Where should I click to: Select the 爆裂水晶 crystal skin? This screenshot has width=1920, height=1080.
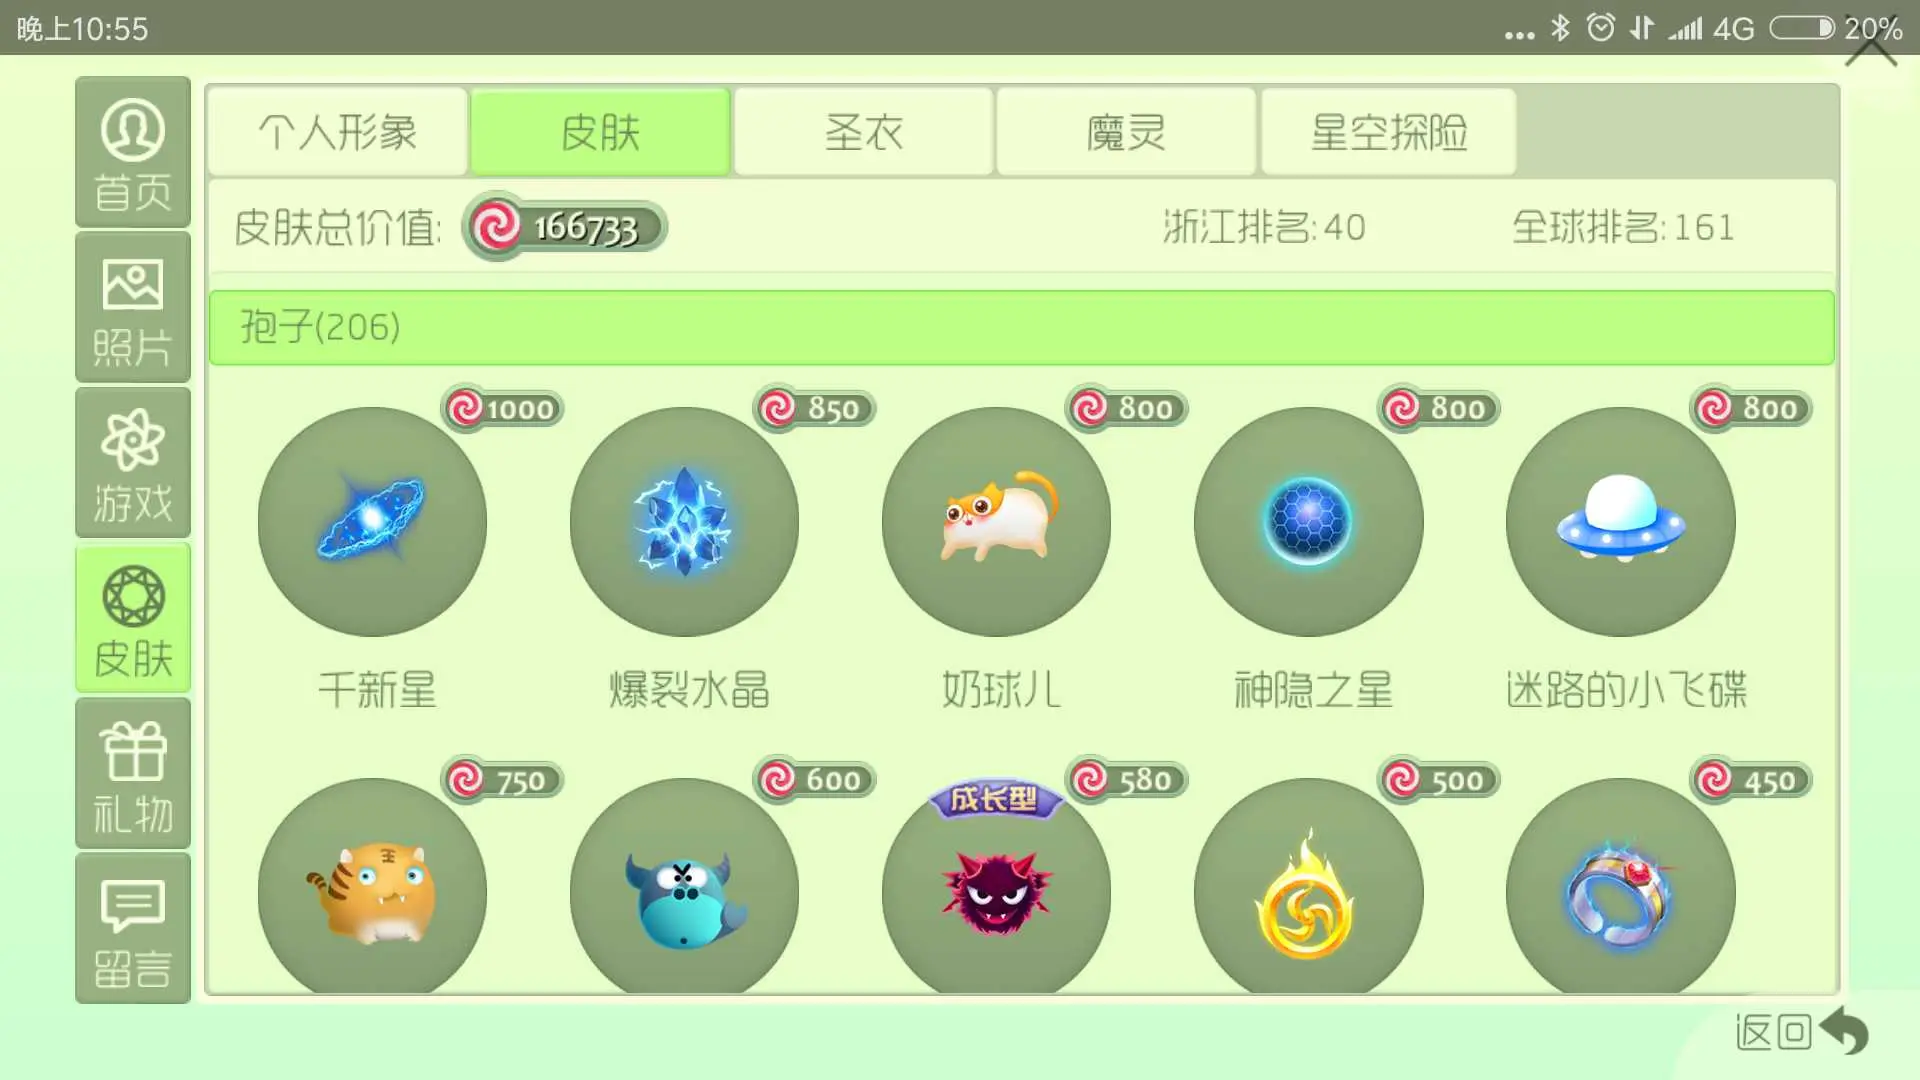(684, 521)
